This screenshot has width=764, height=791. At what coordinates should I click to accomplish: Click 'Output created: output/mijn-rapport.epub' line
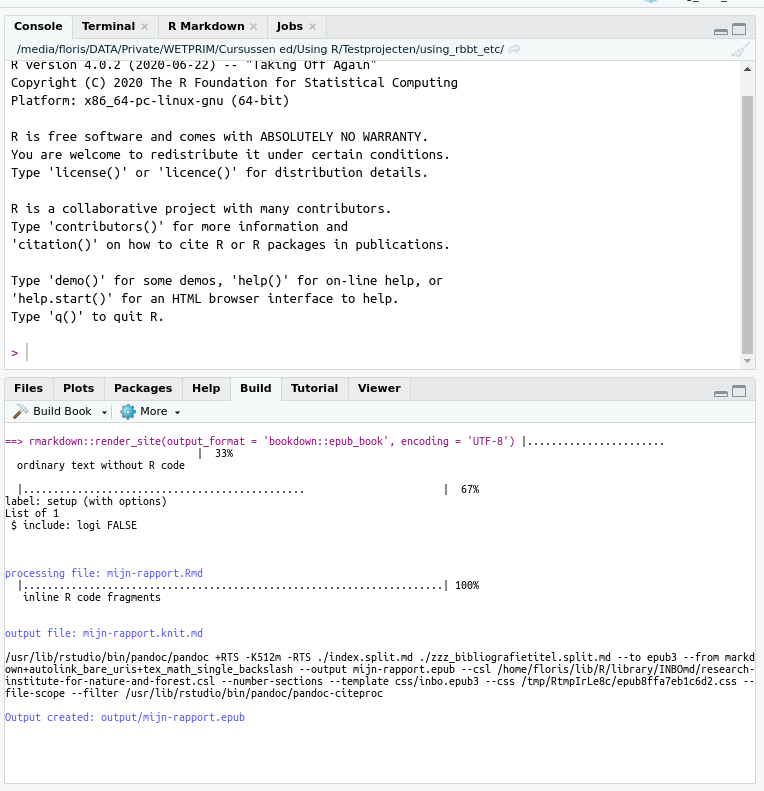pyautogui.click(x=125, y=717)
